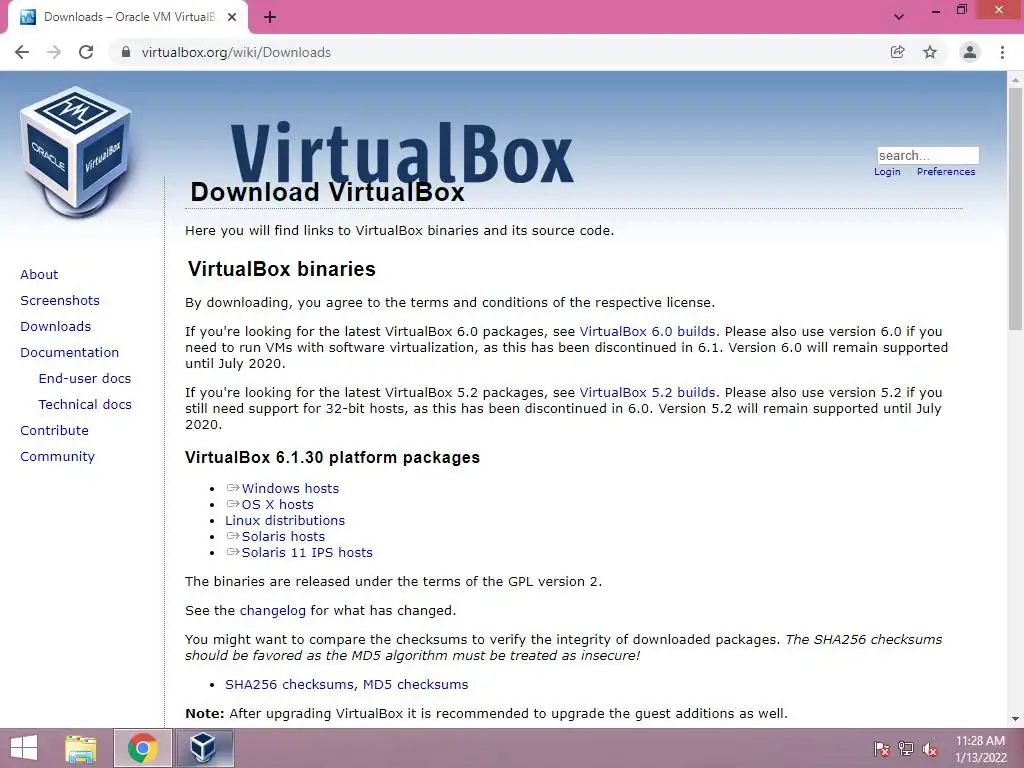Open the Preferences link
The image size is (1024, 768).
click(x=946, y=172)
